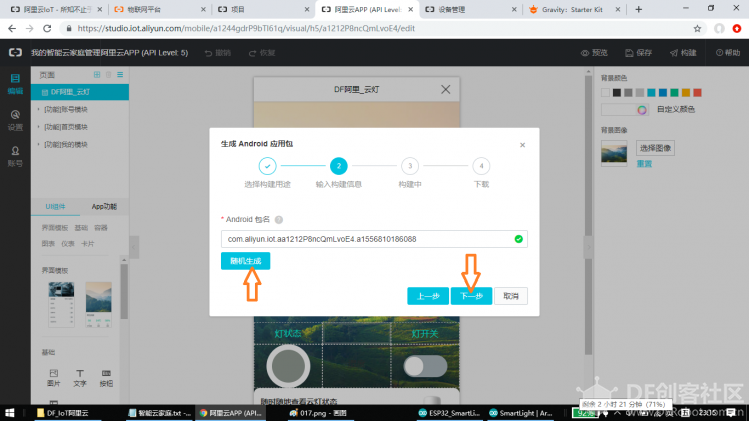Click step 2 输入构建信息 circle
749x421 pixels.
click(x=339, y=166)
